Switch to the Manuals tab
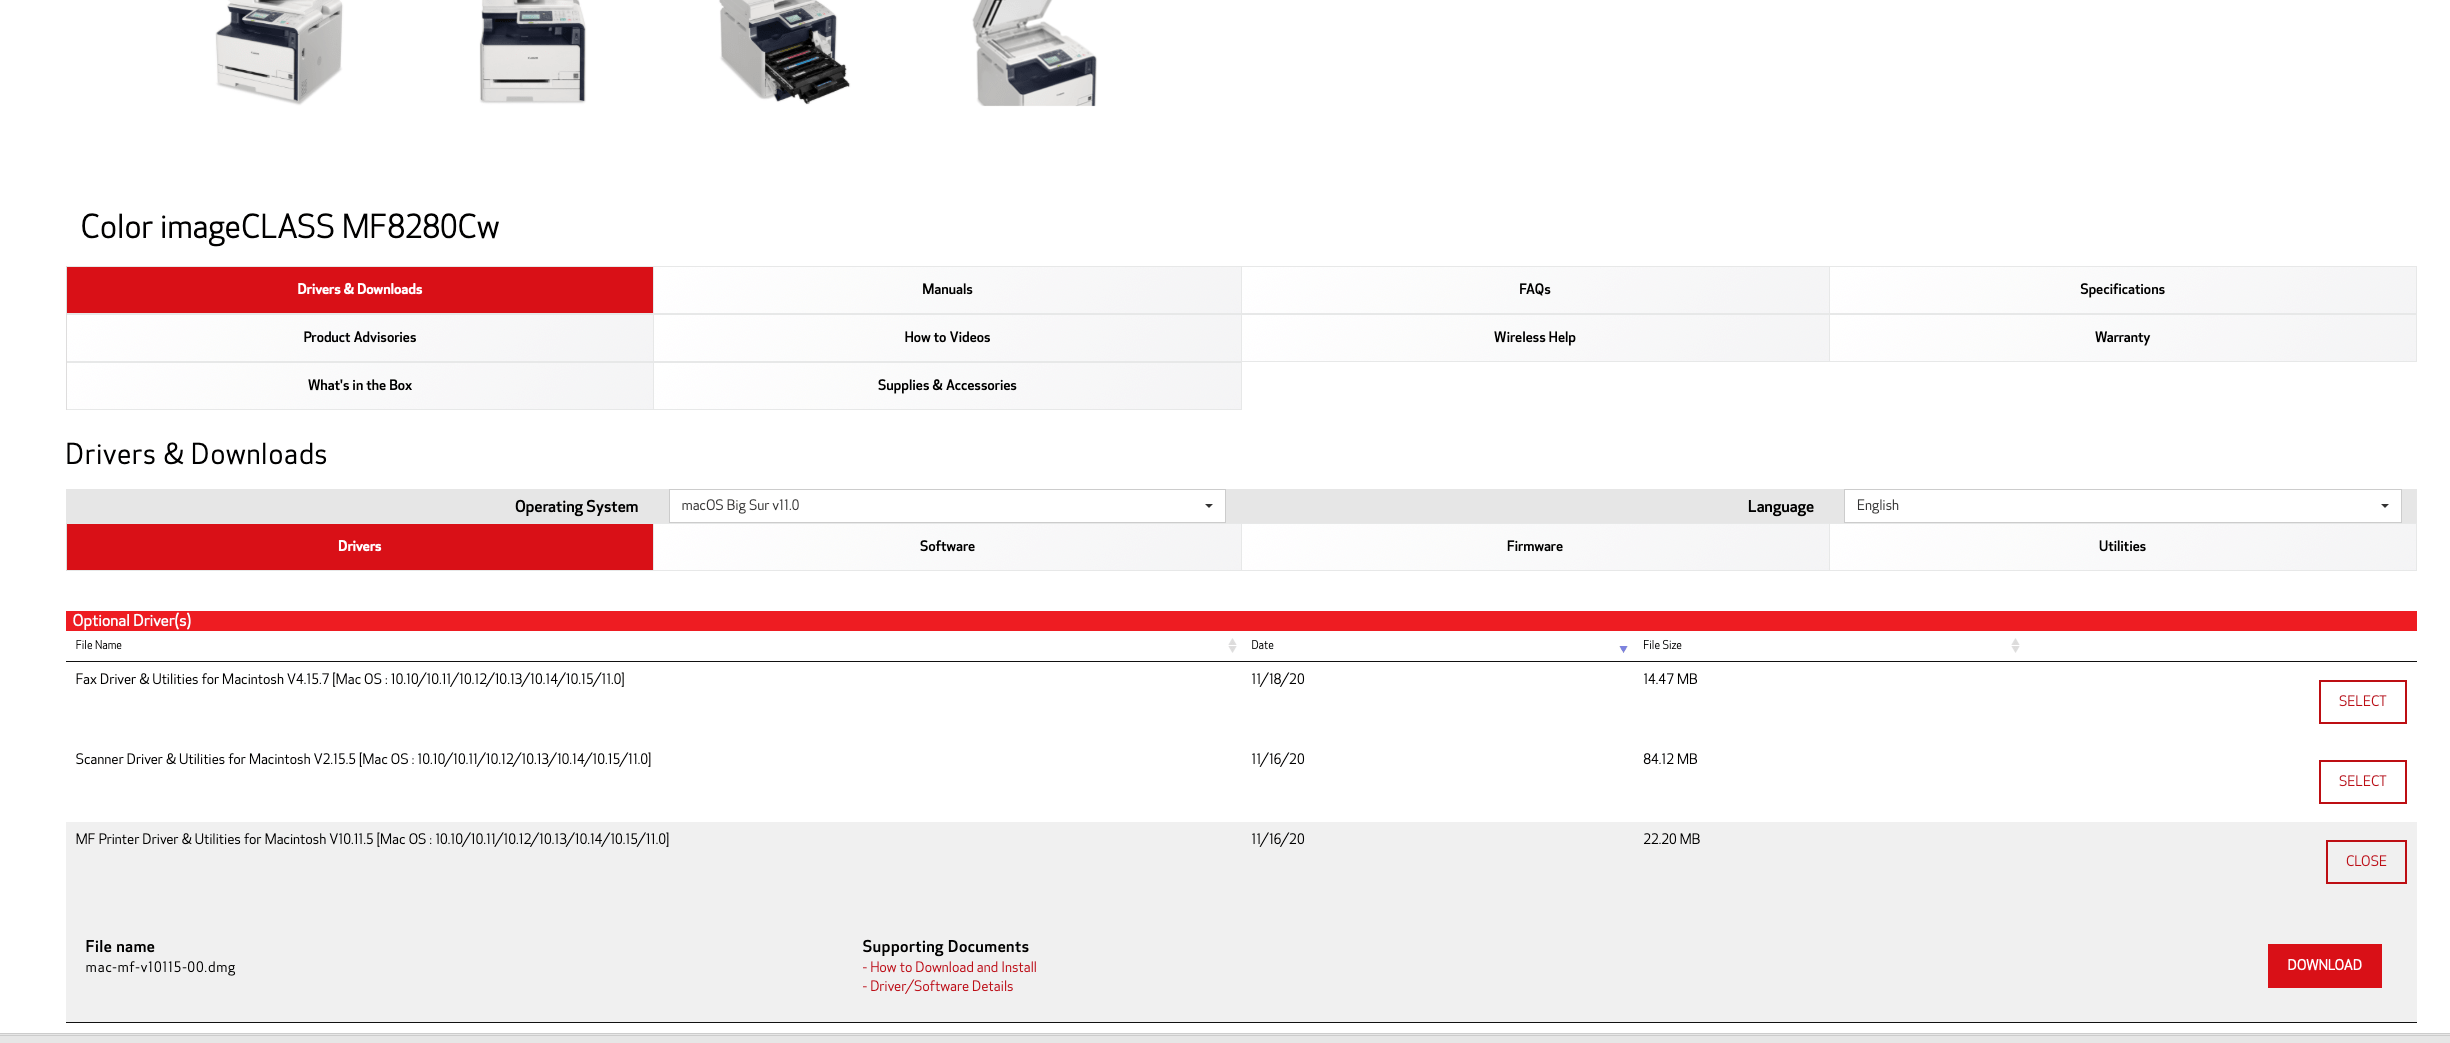Viewport: 2450px width, 1043px height. [x=947, y=289]
